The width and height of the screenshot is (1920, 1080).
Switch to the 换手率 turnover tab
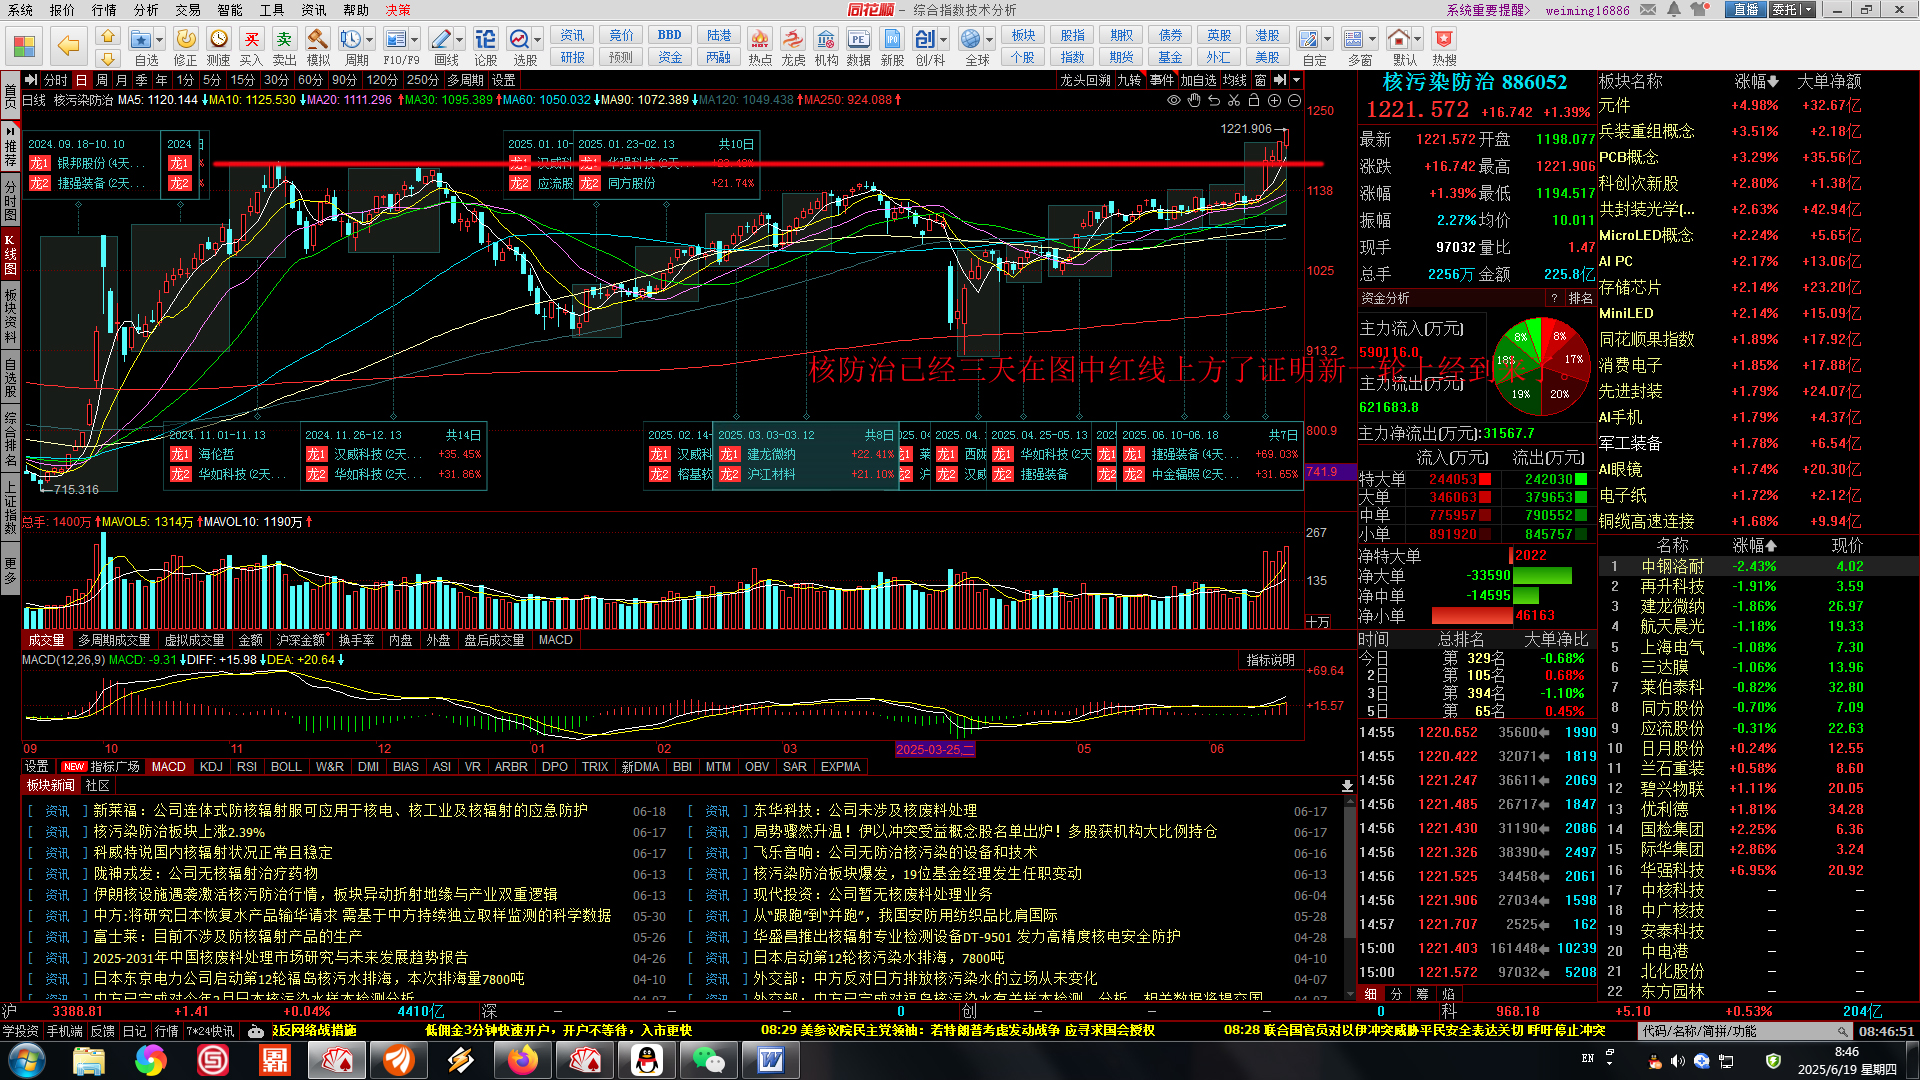[x=356, y=640]
